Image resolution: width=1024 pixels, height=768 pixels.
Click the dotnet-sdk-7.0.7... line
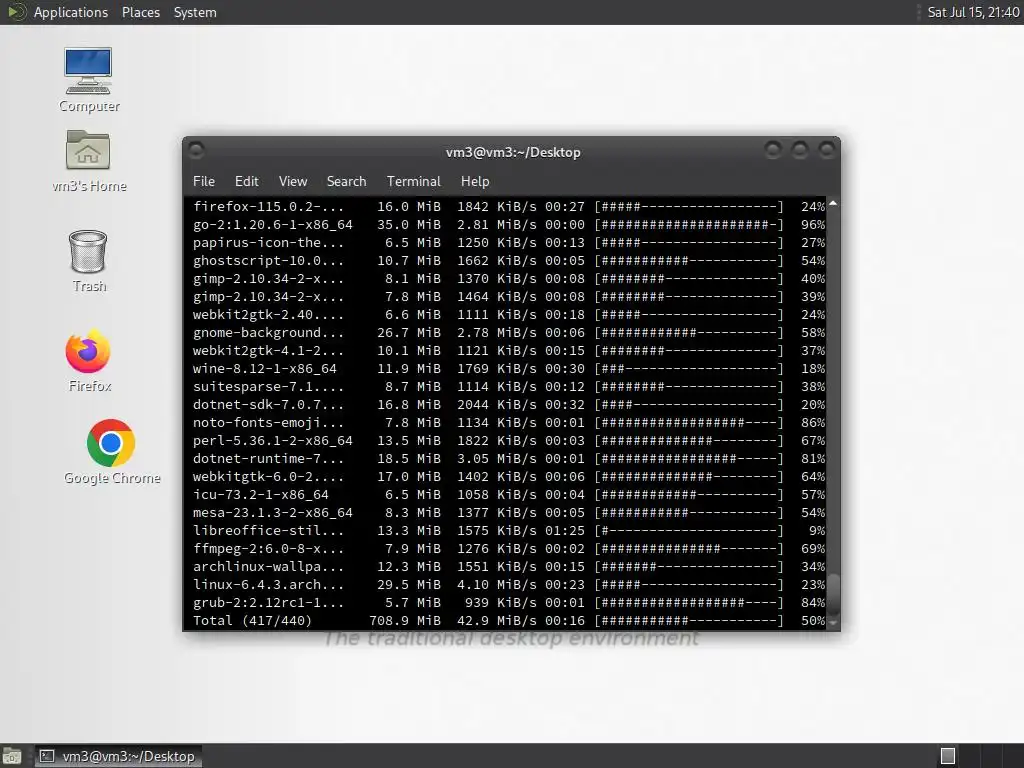(x=509, y=404)
